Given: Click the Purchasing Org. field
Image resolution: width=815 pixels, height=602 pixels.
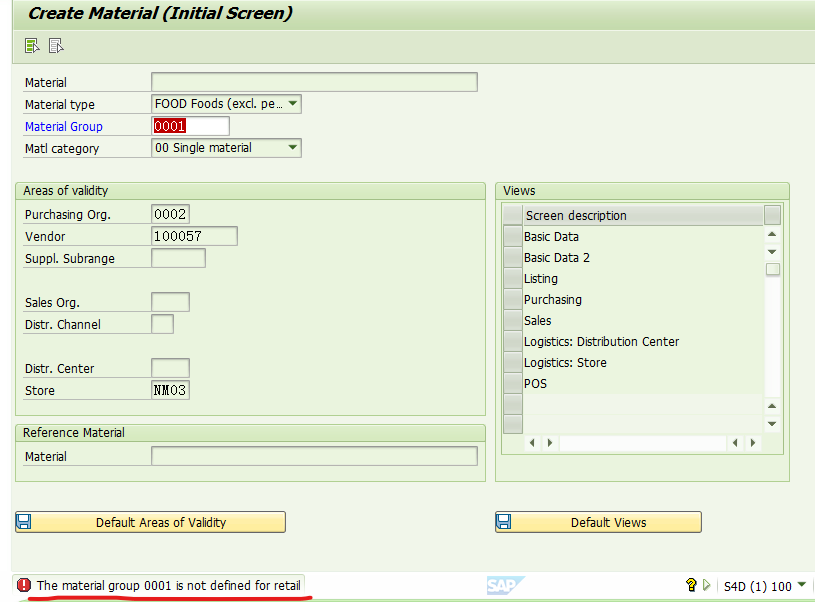Looking at the screenshot, I should tap(170, 214).
